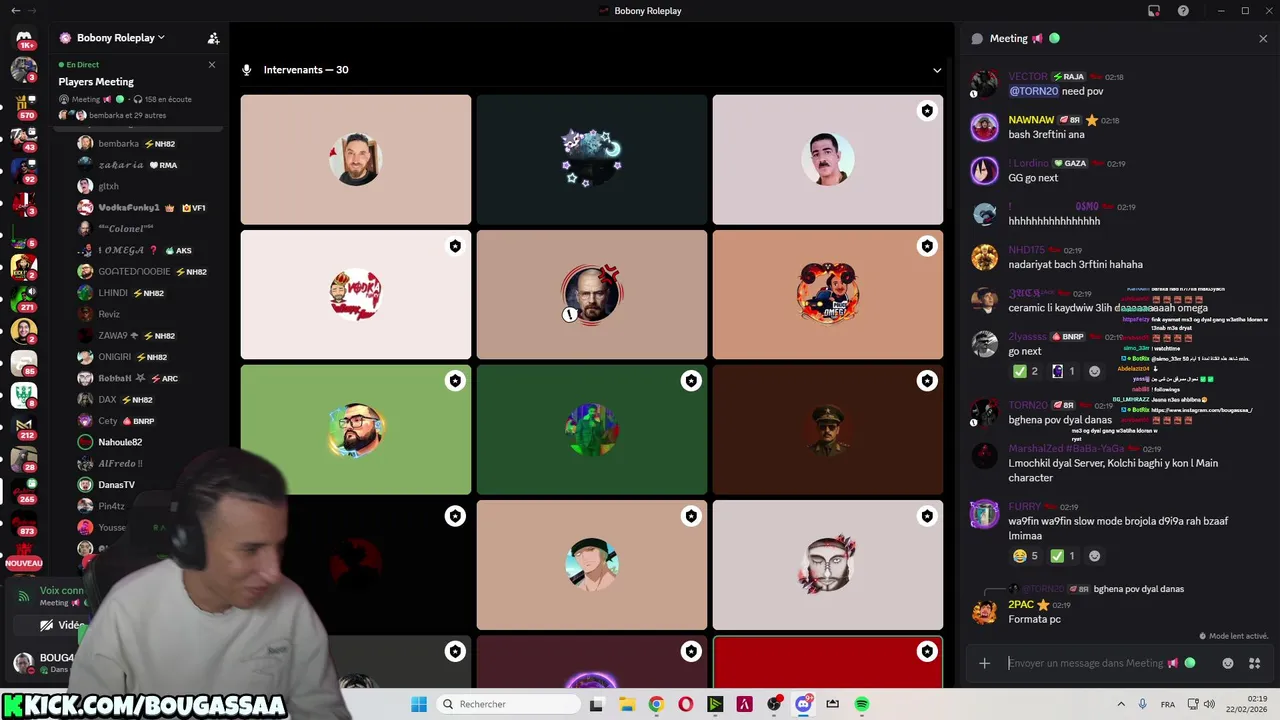This screenshot has width=1280, height=720.
Task: Open the inbox icon in title bar
Action: point(1154,11)
